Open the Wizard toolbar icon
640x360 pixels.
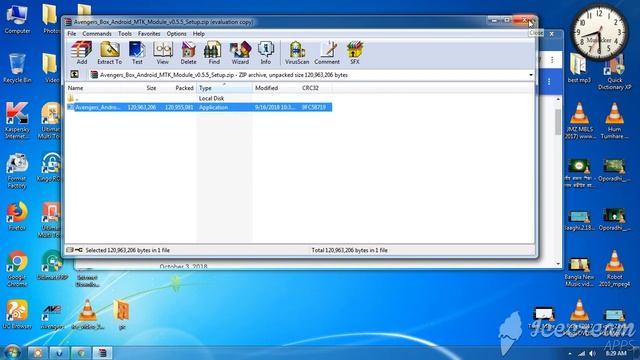click(x=240, y=53)
